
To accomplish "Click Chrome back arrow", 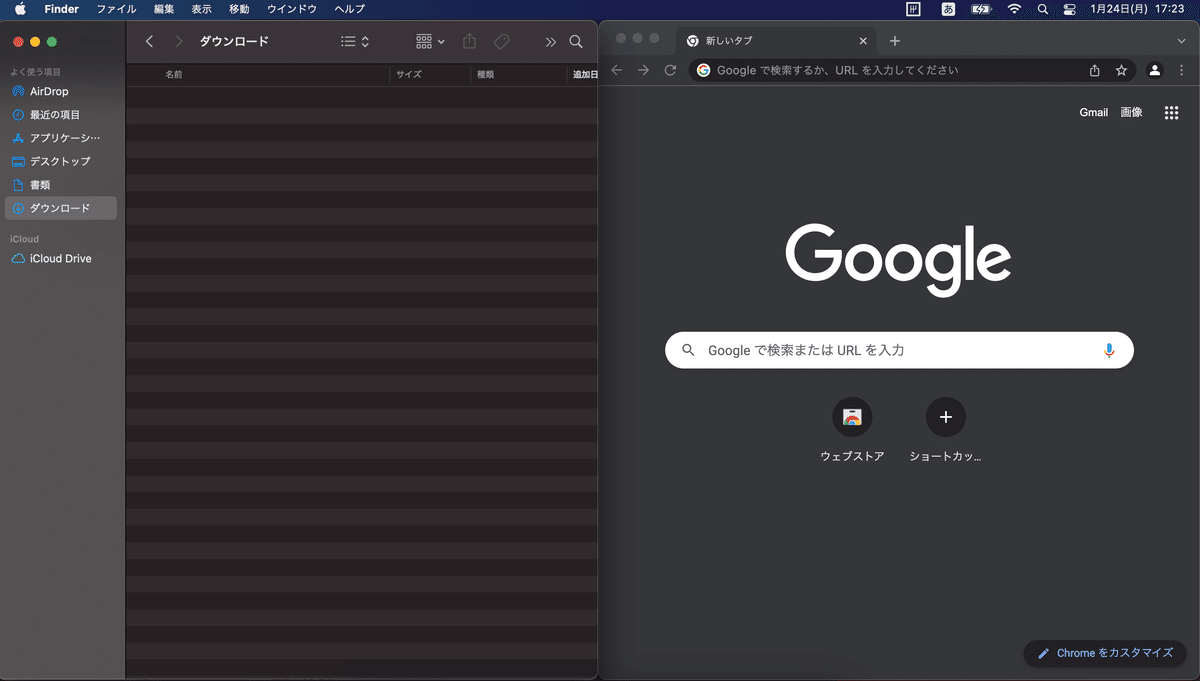I will point(617,70).
